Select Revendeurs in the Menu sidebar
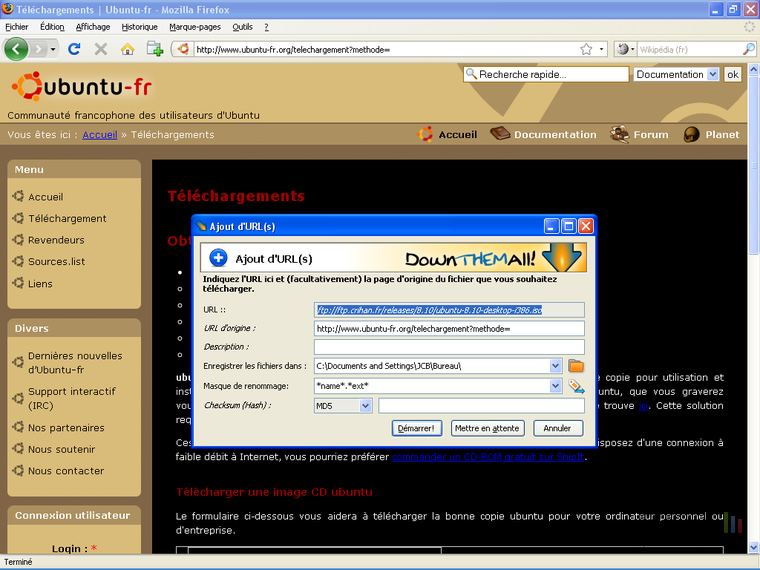This screenshot has width=760, height=570. (x=56, y=240)
